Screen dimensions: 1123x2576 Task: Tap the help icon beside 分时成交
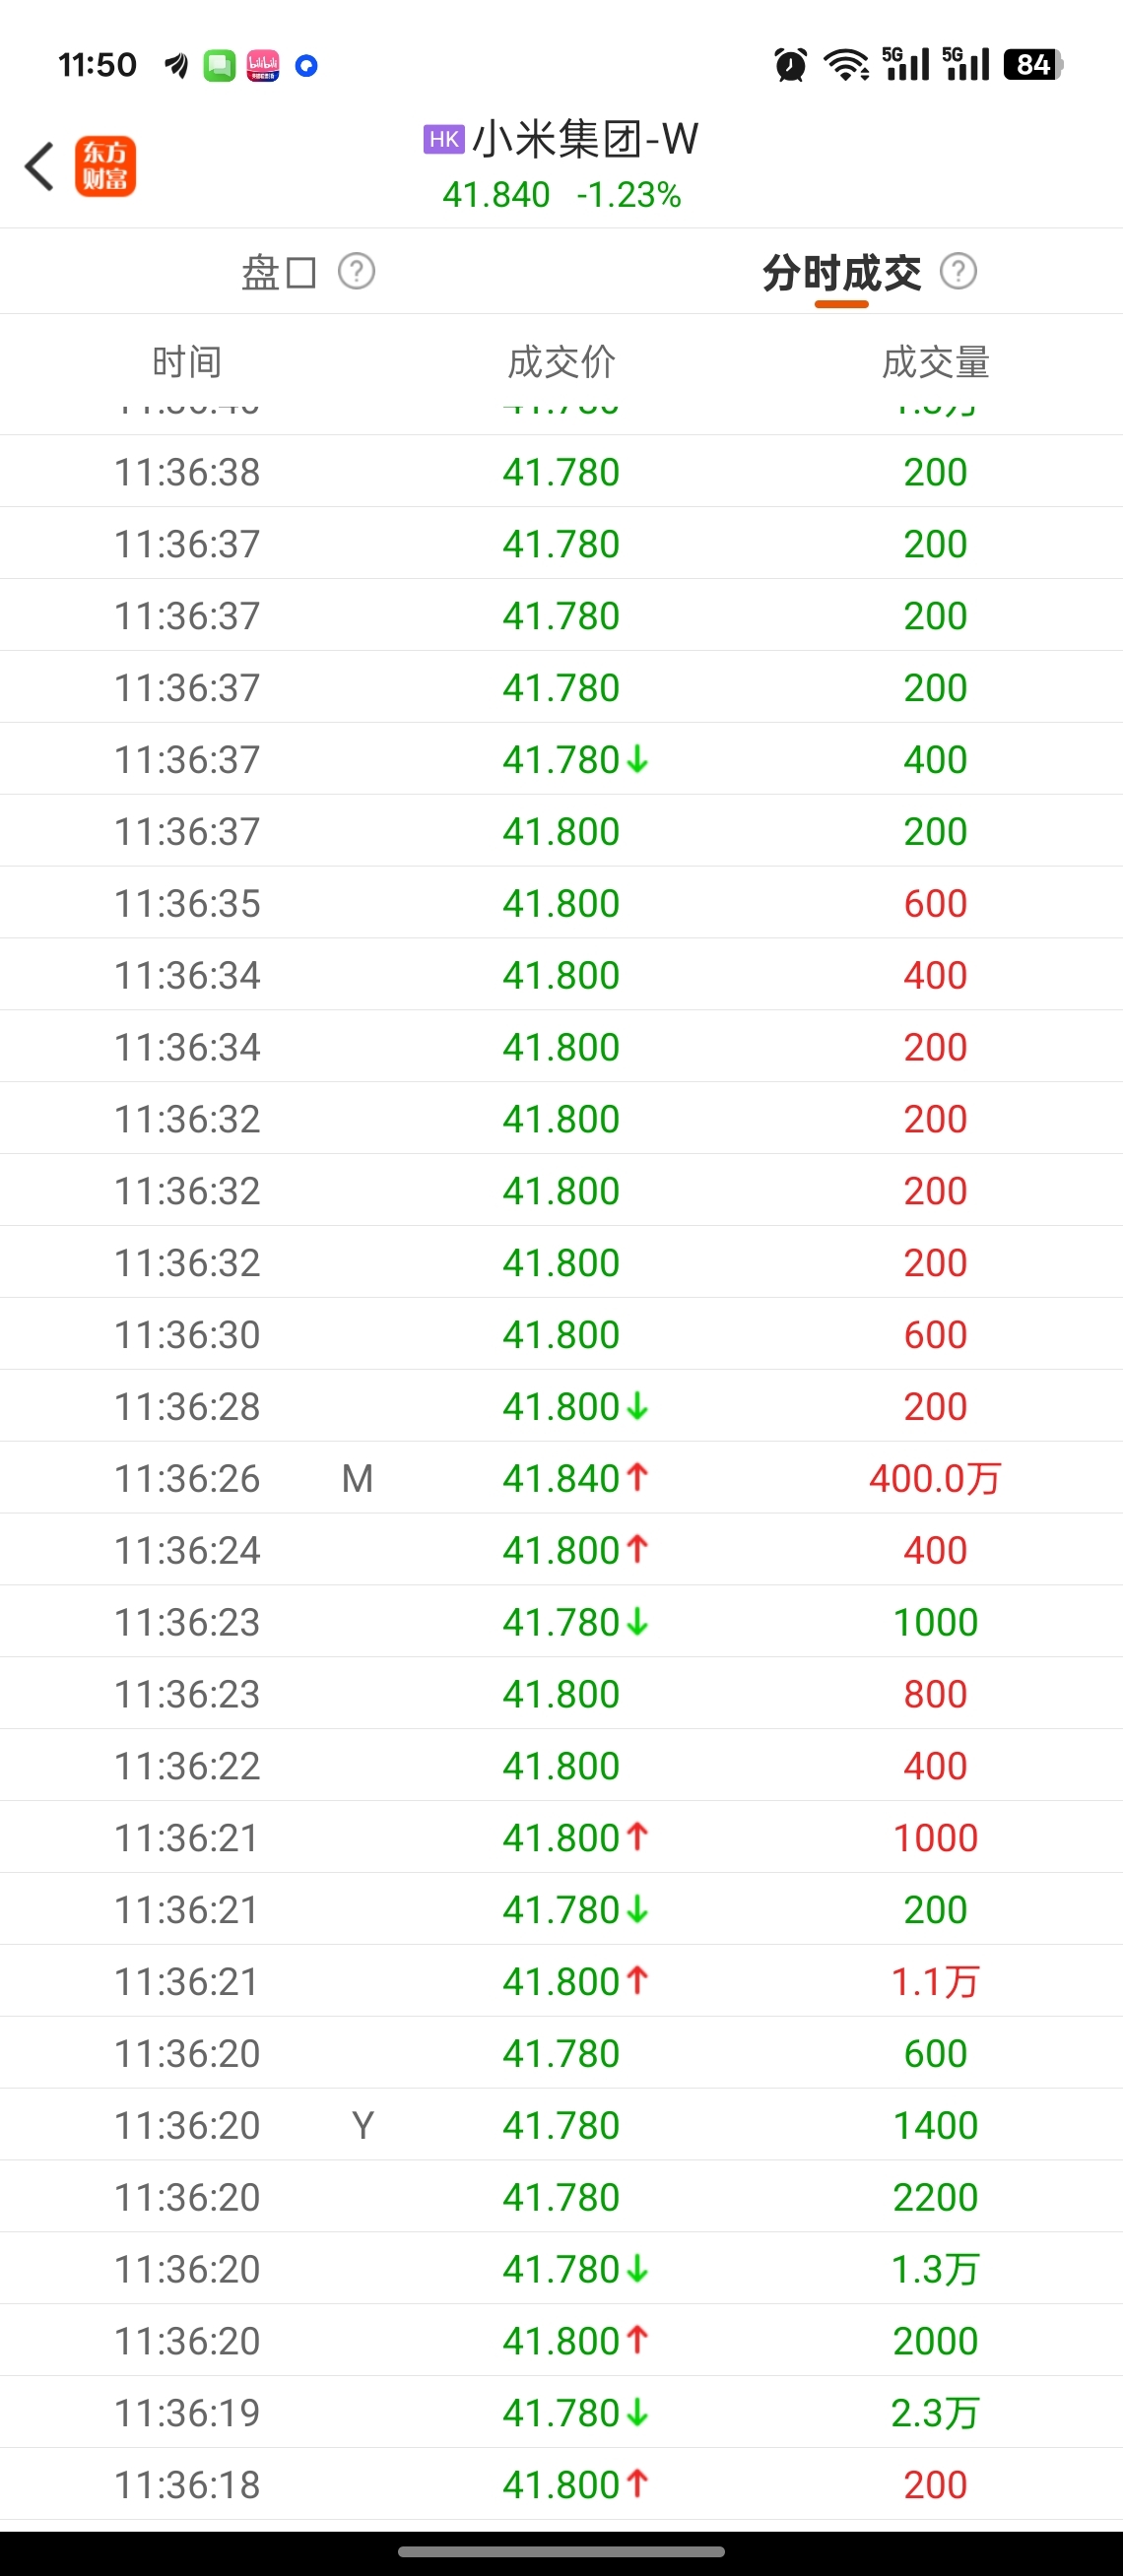(x=958, y=271)
